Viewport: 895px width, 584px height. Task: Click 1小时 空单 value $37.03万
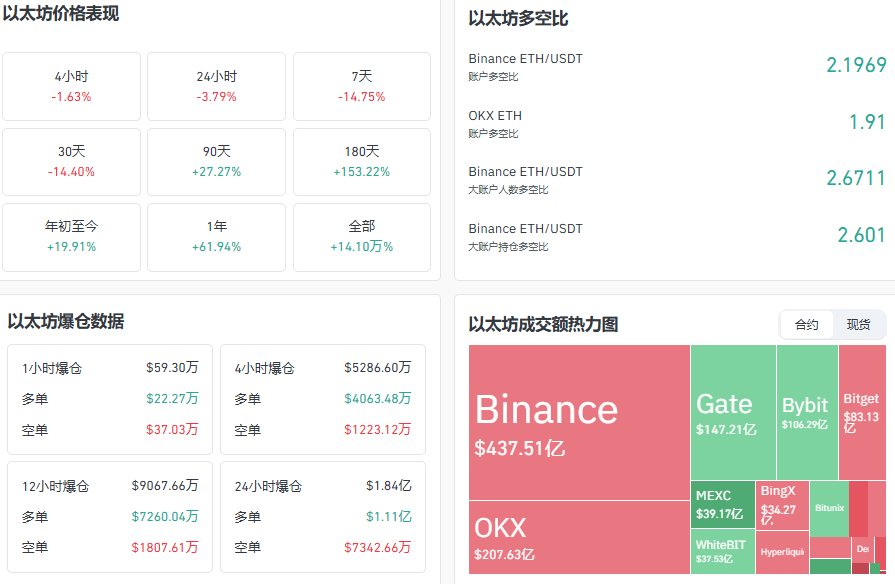click(x=172, y=429)
